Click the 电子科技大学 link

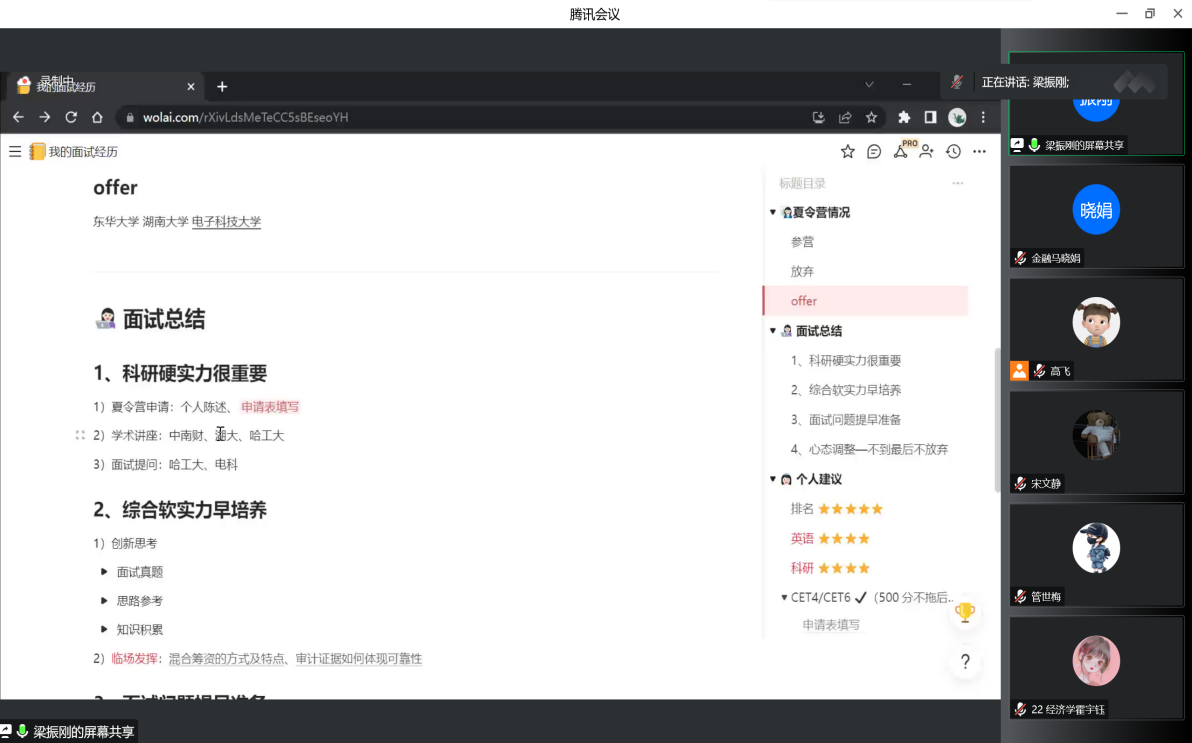coord(226,222)
